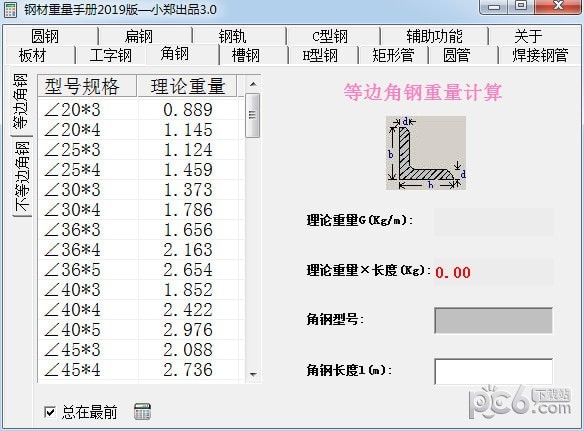Click the app icon in title bar

click(x=10, y=10)
